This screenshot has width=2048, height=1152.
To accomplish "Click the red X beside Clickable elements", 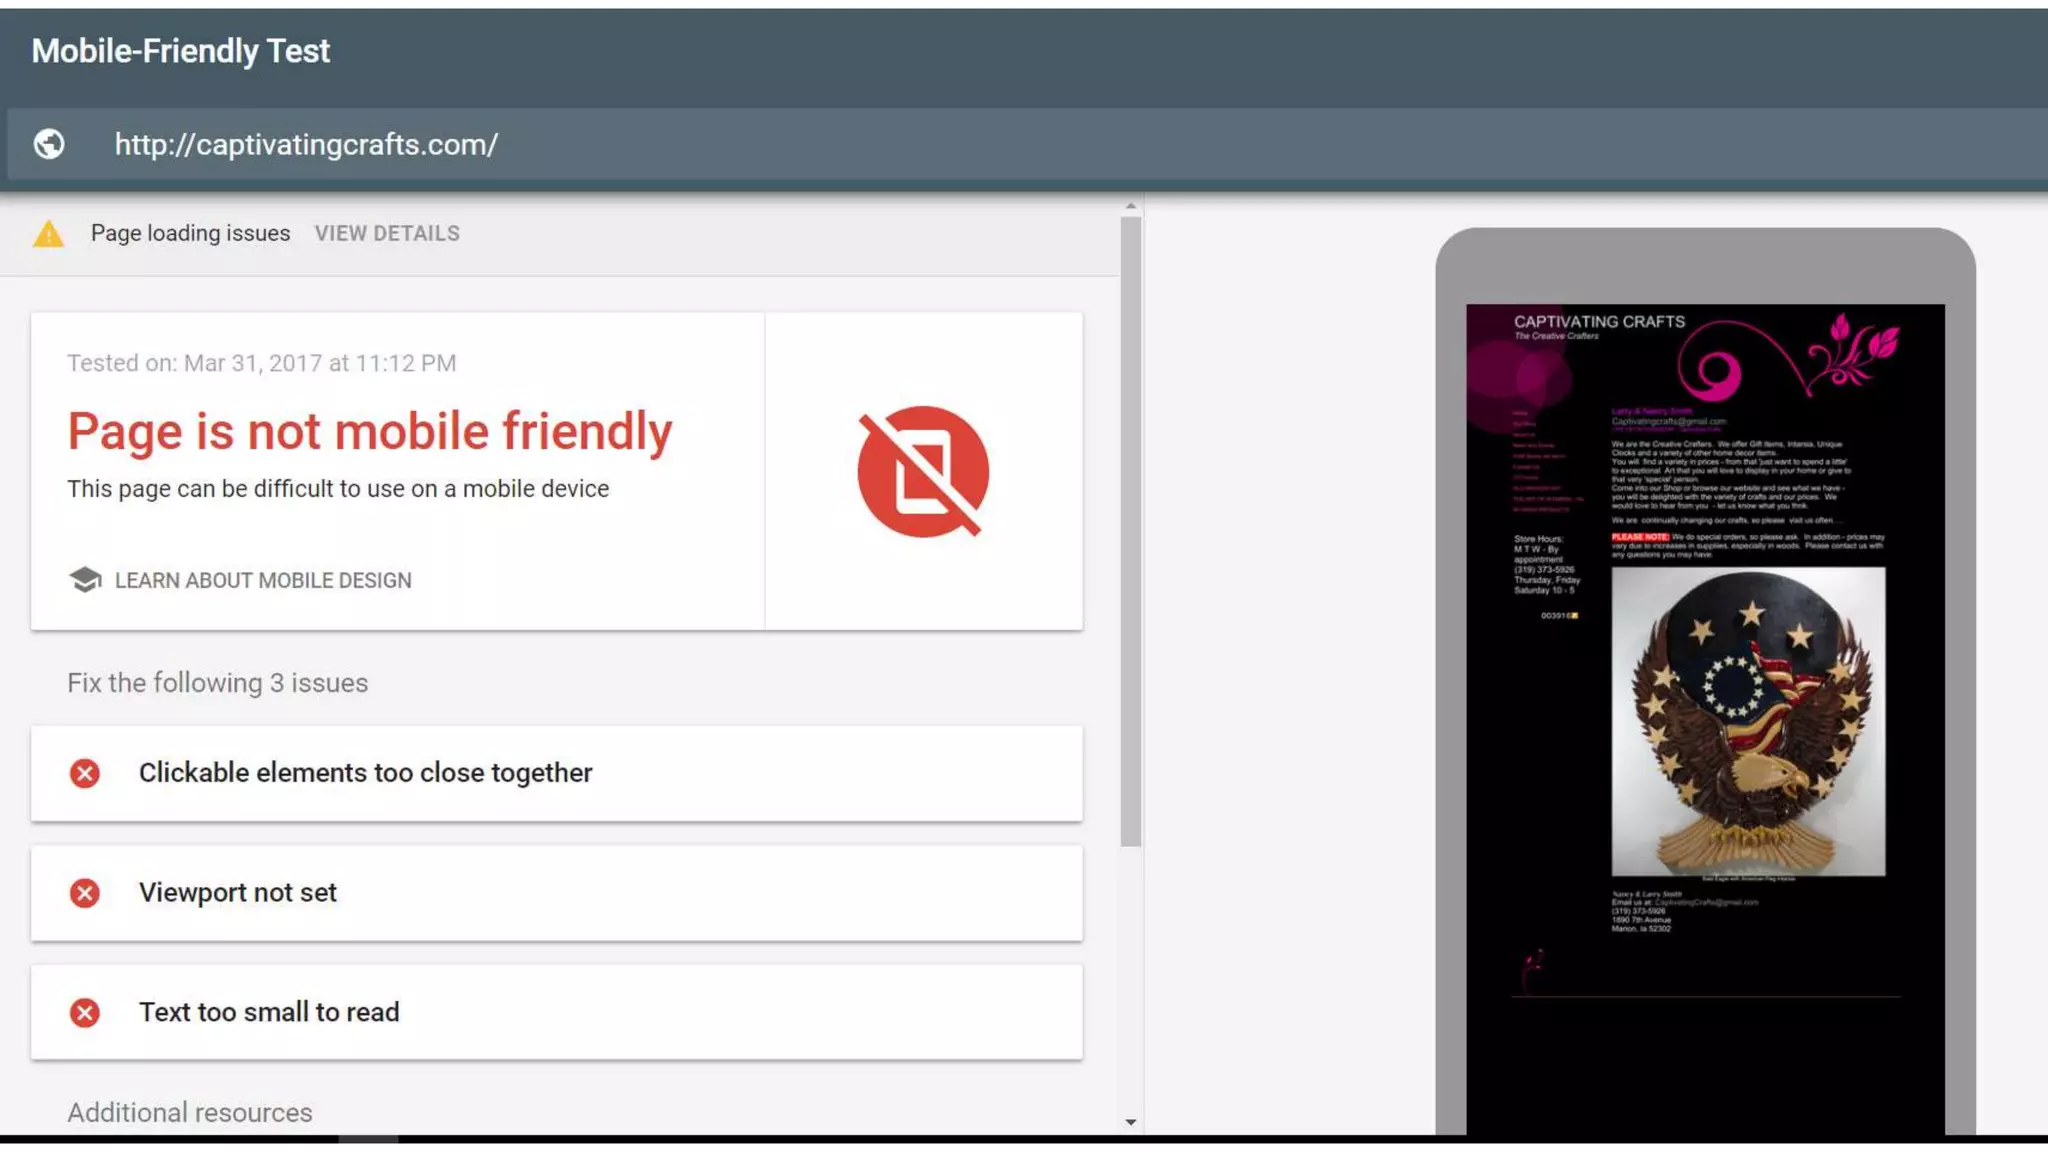I will pyautogui.click(x=85, y=773).
